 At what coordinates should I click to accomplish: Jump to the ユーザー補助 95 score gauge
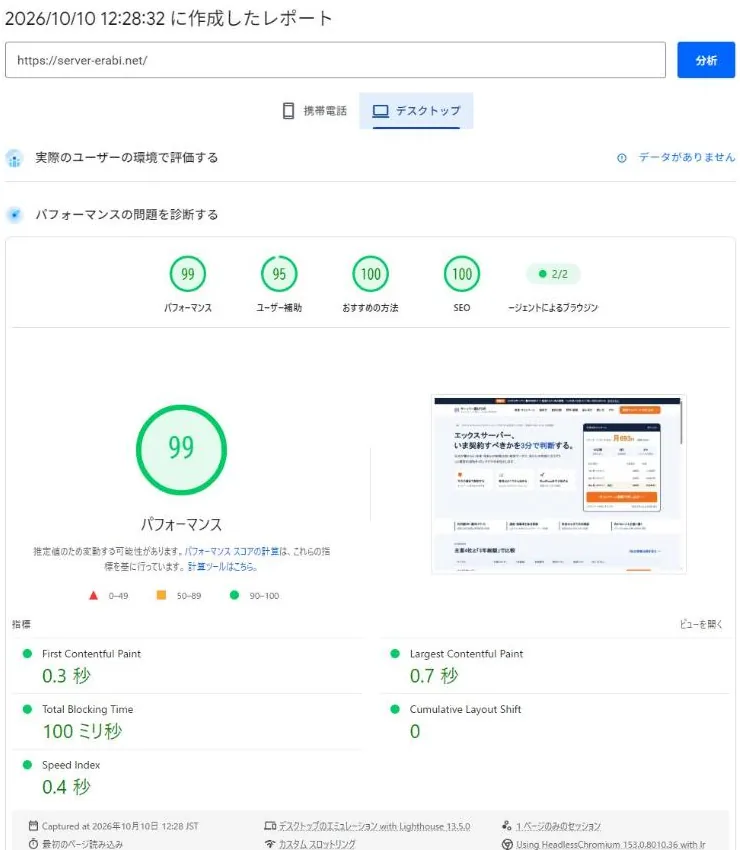pos(279,274)
